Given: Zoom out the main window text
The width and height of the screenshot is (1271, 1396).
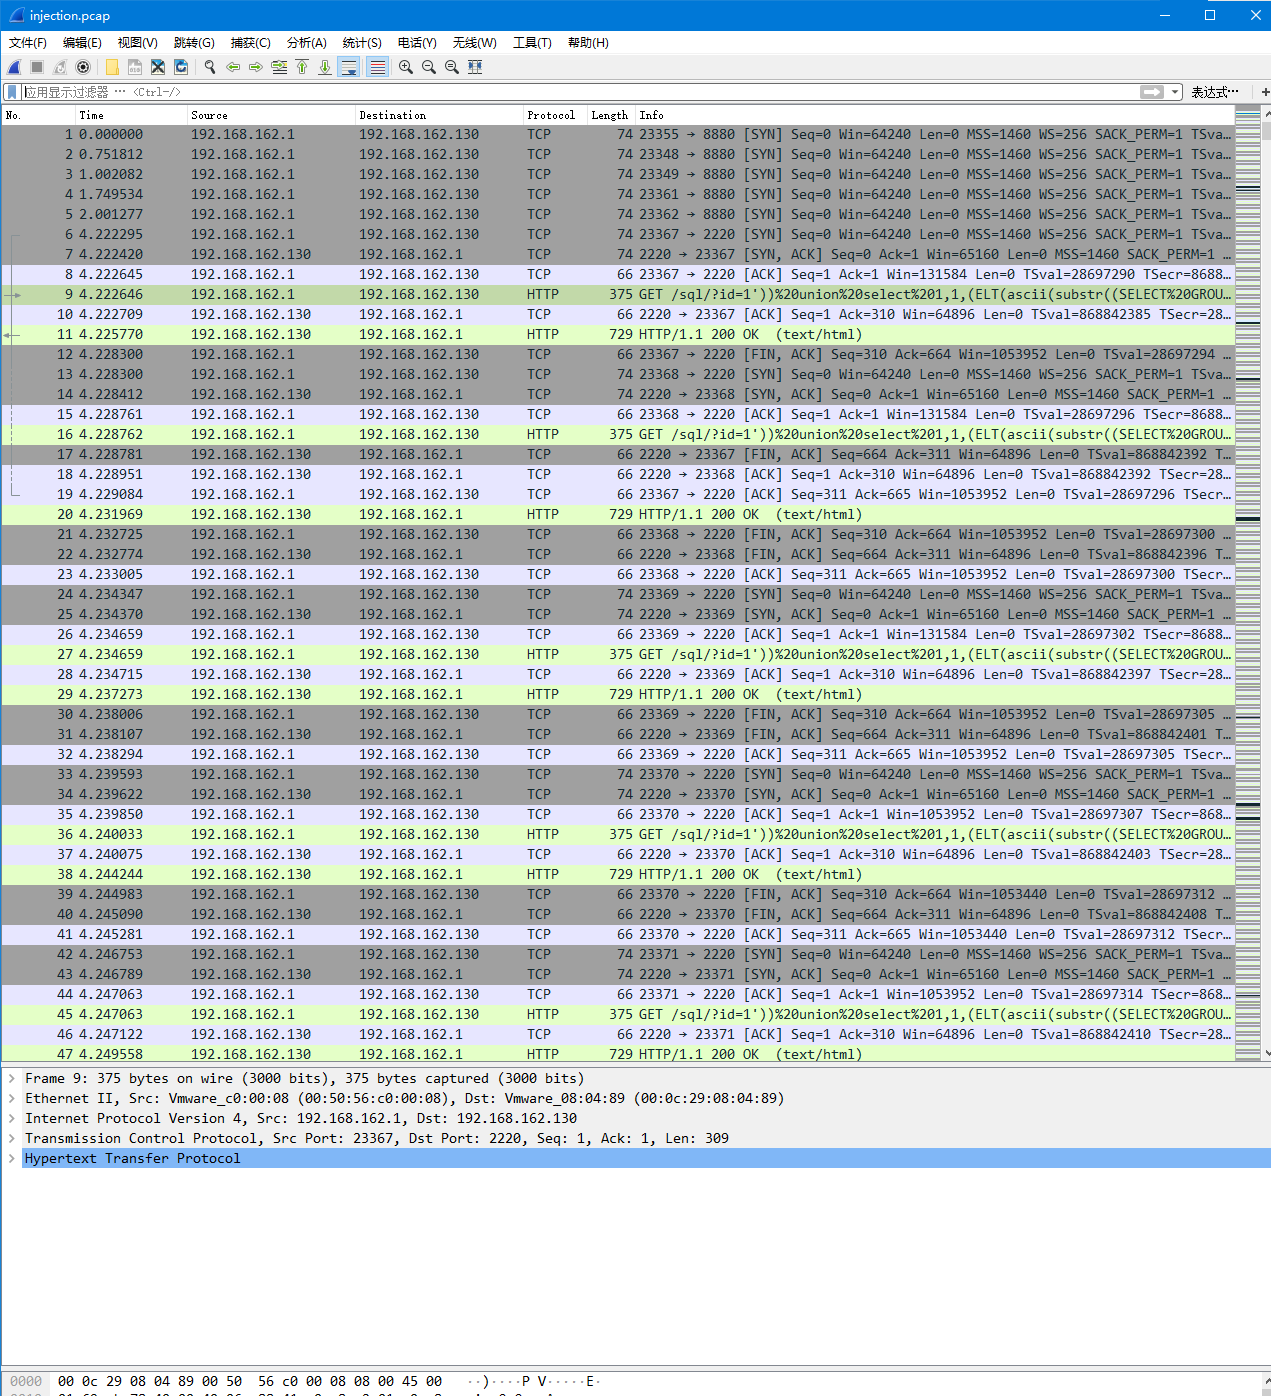Looking at the screenshot, I should click(429, 67).
